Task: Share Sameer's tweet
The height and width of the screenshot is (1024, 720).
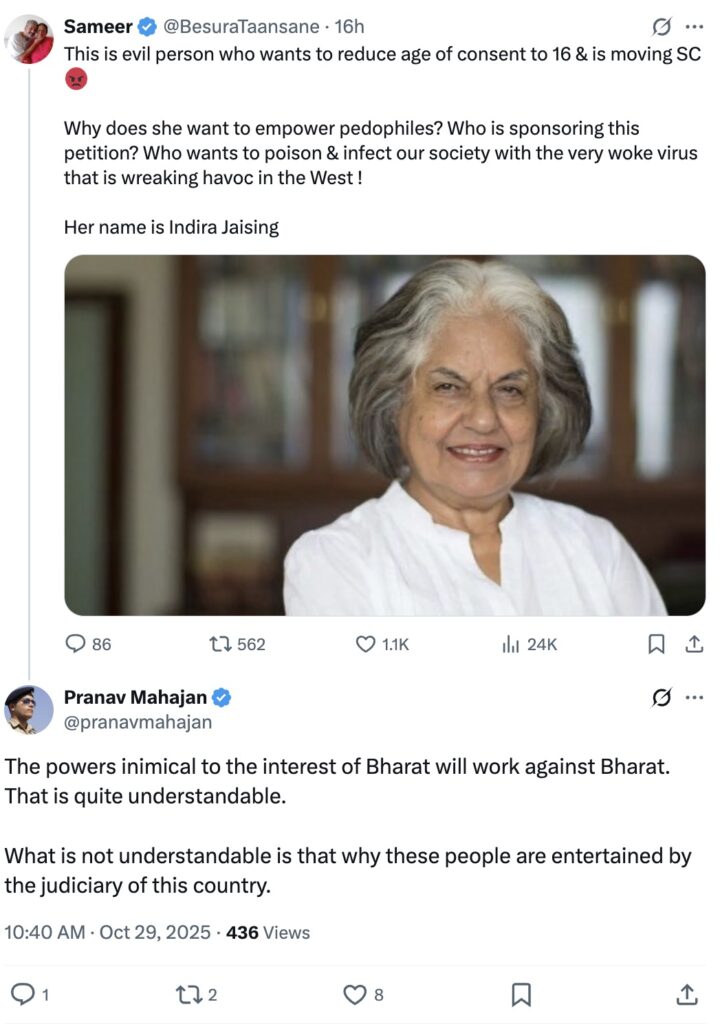Action: [693, 645]
